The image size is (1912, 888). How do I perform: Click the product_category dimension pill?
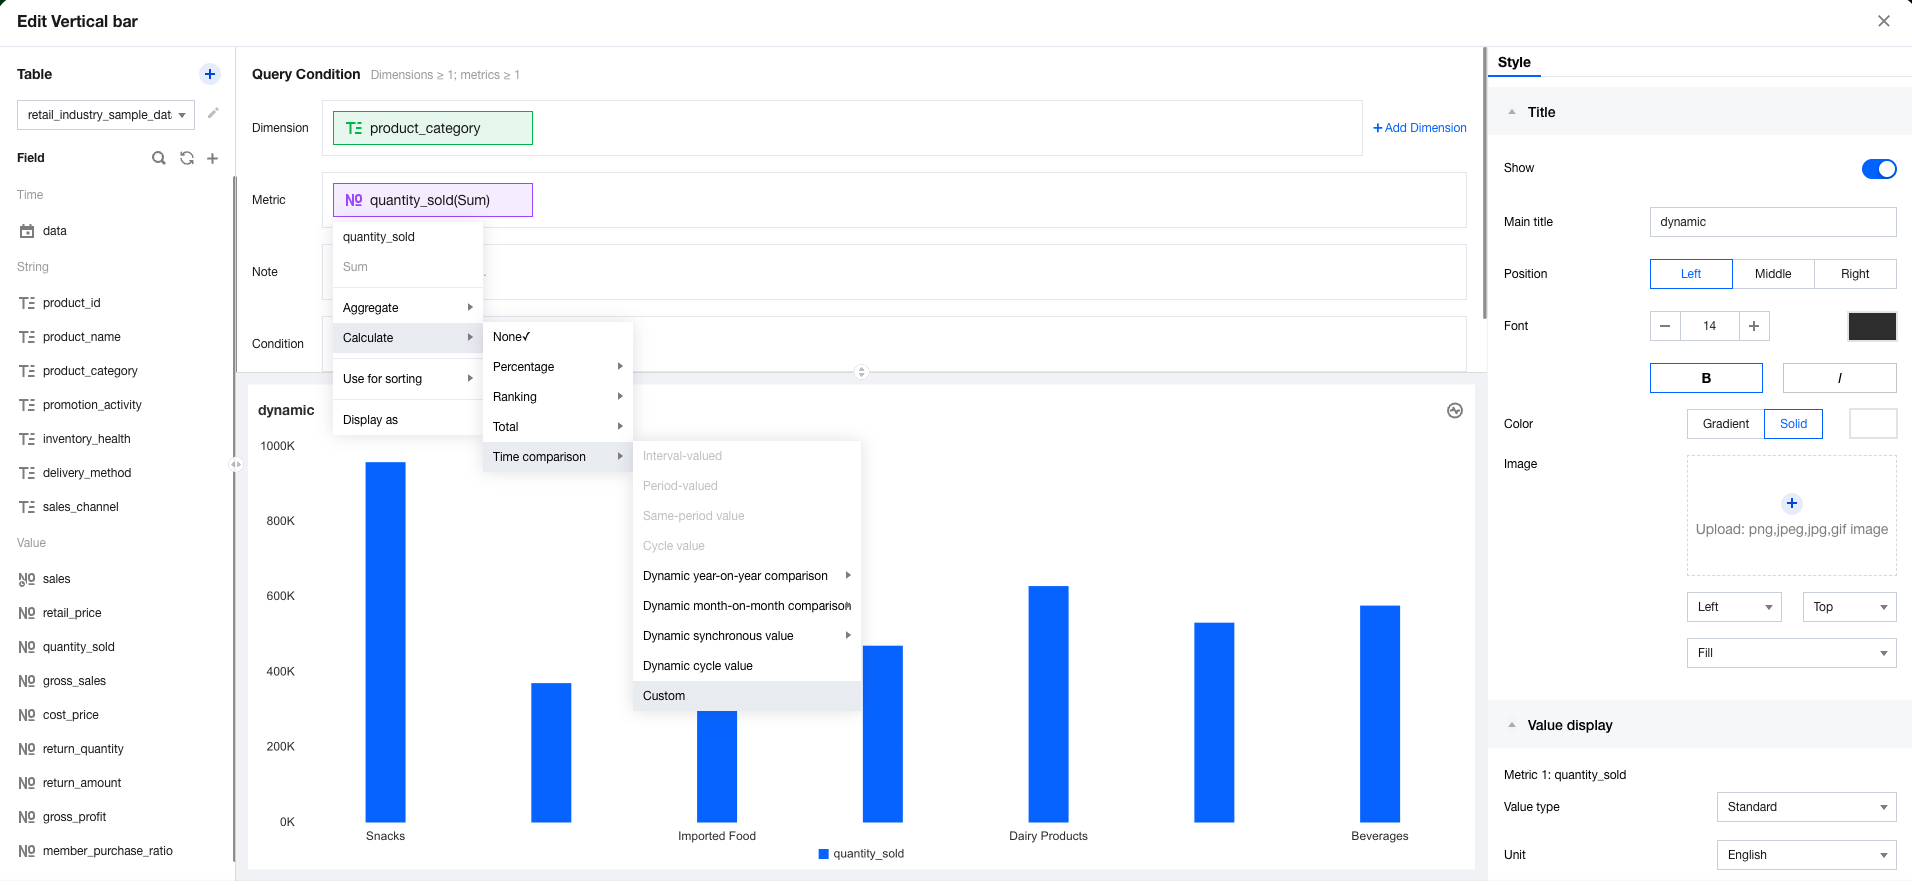click(x=433, y=128)
